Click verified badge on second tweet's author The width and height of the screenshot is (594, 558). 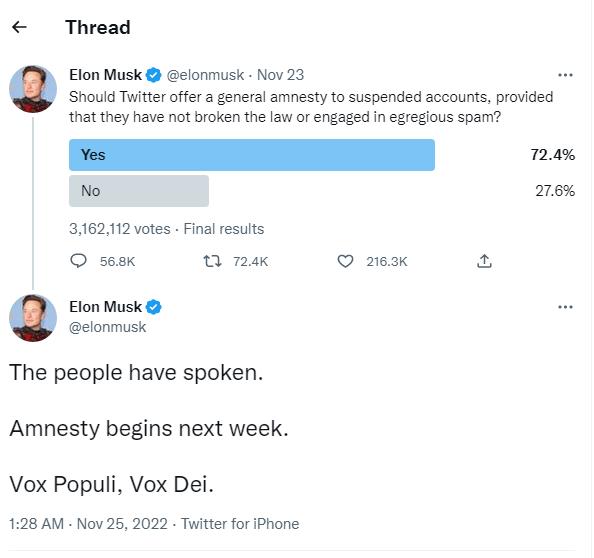154,307
